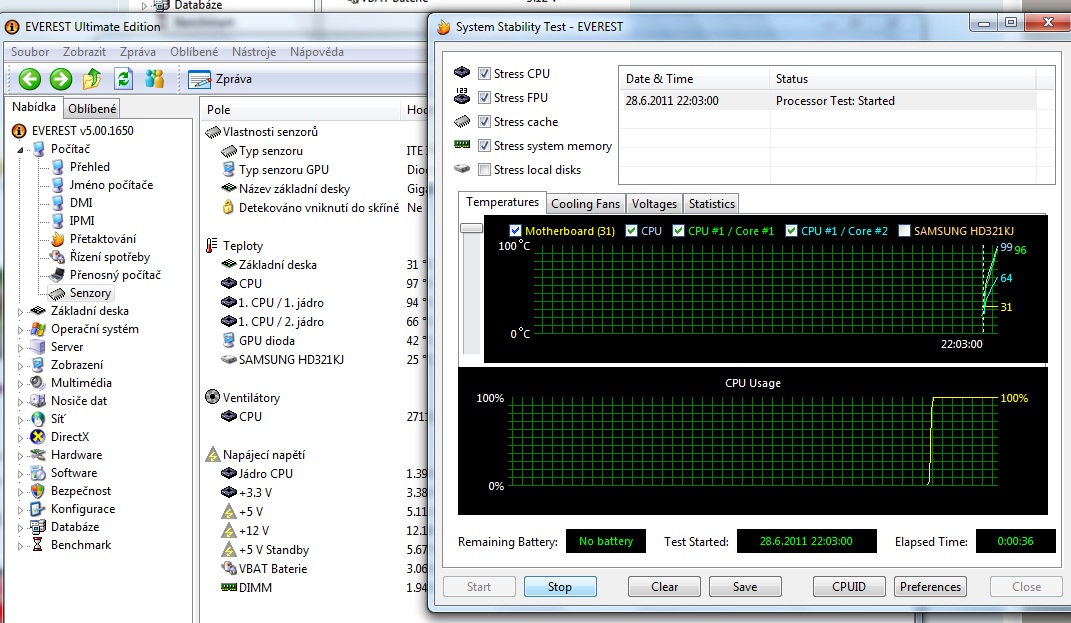
Task: Click the Date & Time column header
Action: (x=694, y=79)
